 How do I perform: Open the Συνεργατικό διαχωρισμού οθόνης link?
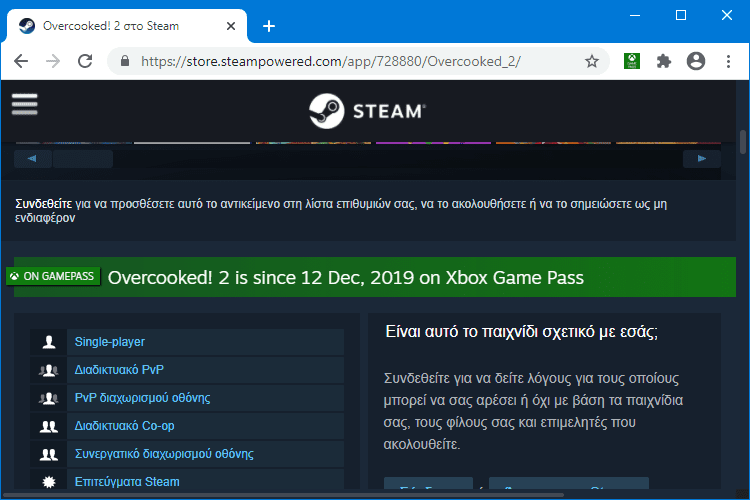click(x=164, y=454)
